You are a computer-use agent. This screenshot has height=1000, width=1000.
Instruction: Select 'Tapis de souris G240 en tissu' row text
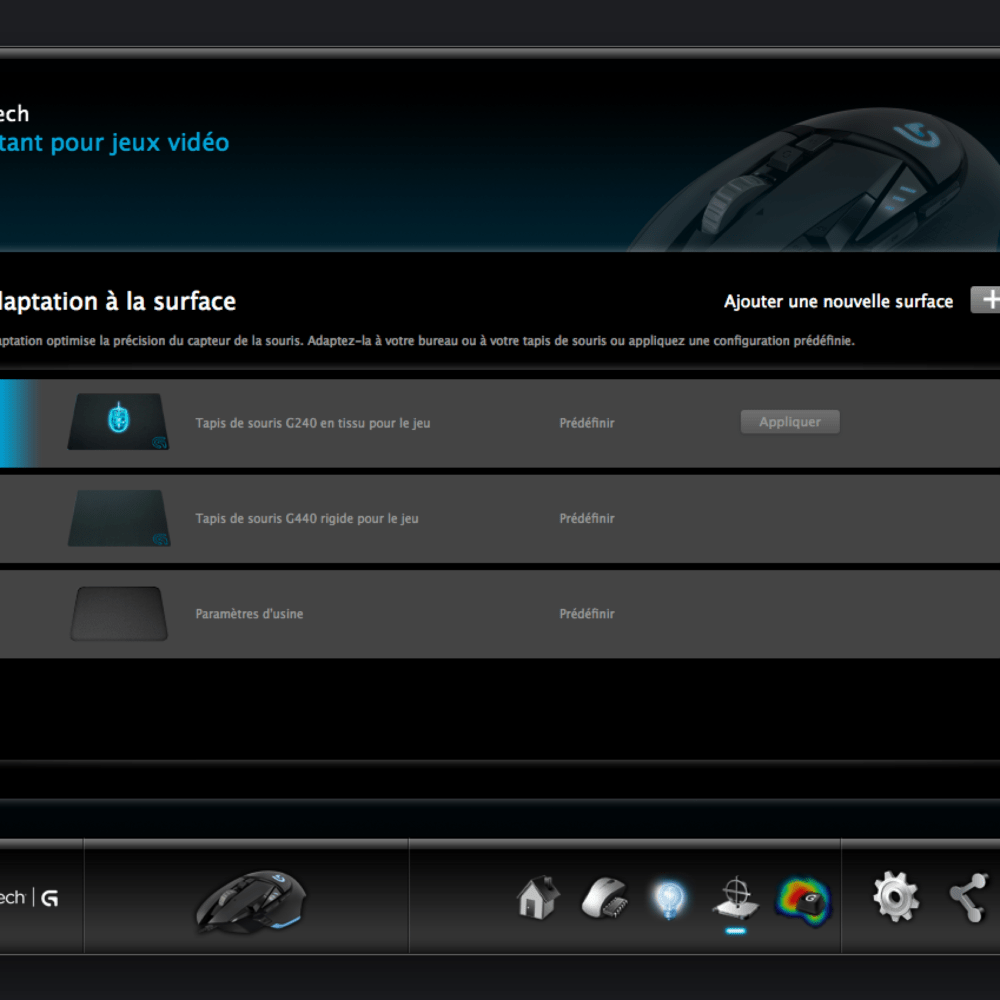[x=312, y=423]
